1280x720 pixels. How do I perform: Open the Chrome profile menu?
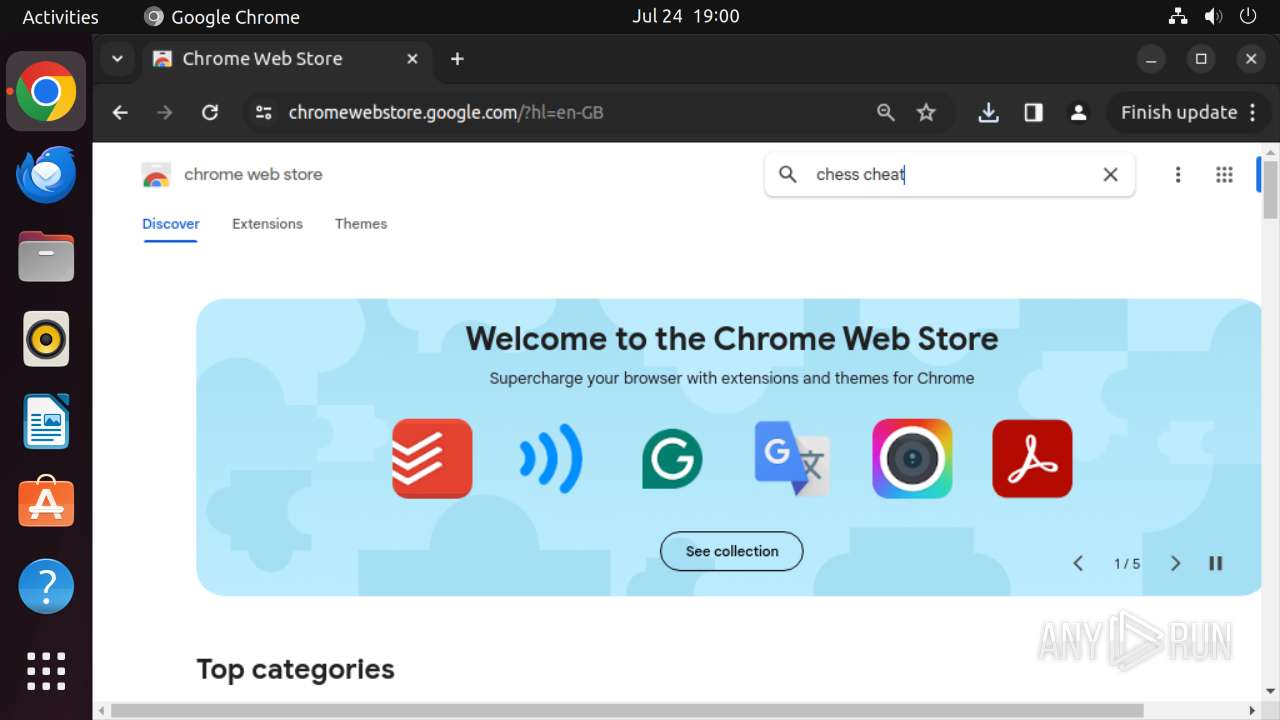click(x=1078, y=113)
